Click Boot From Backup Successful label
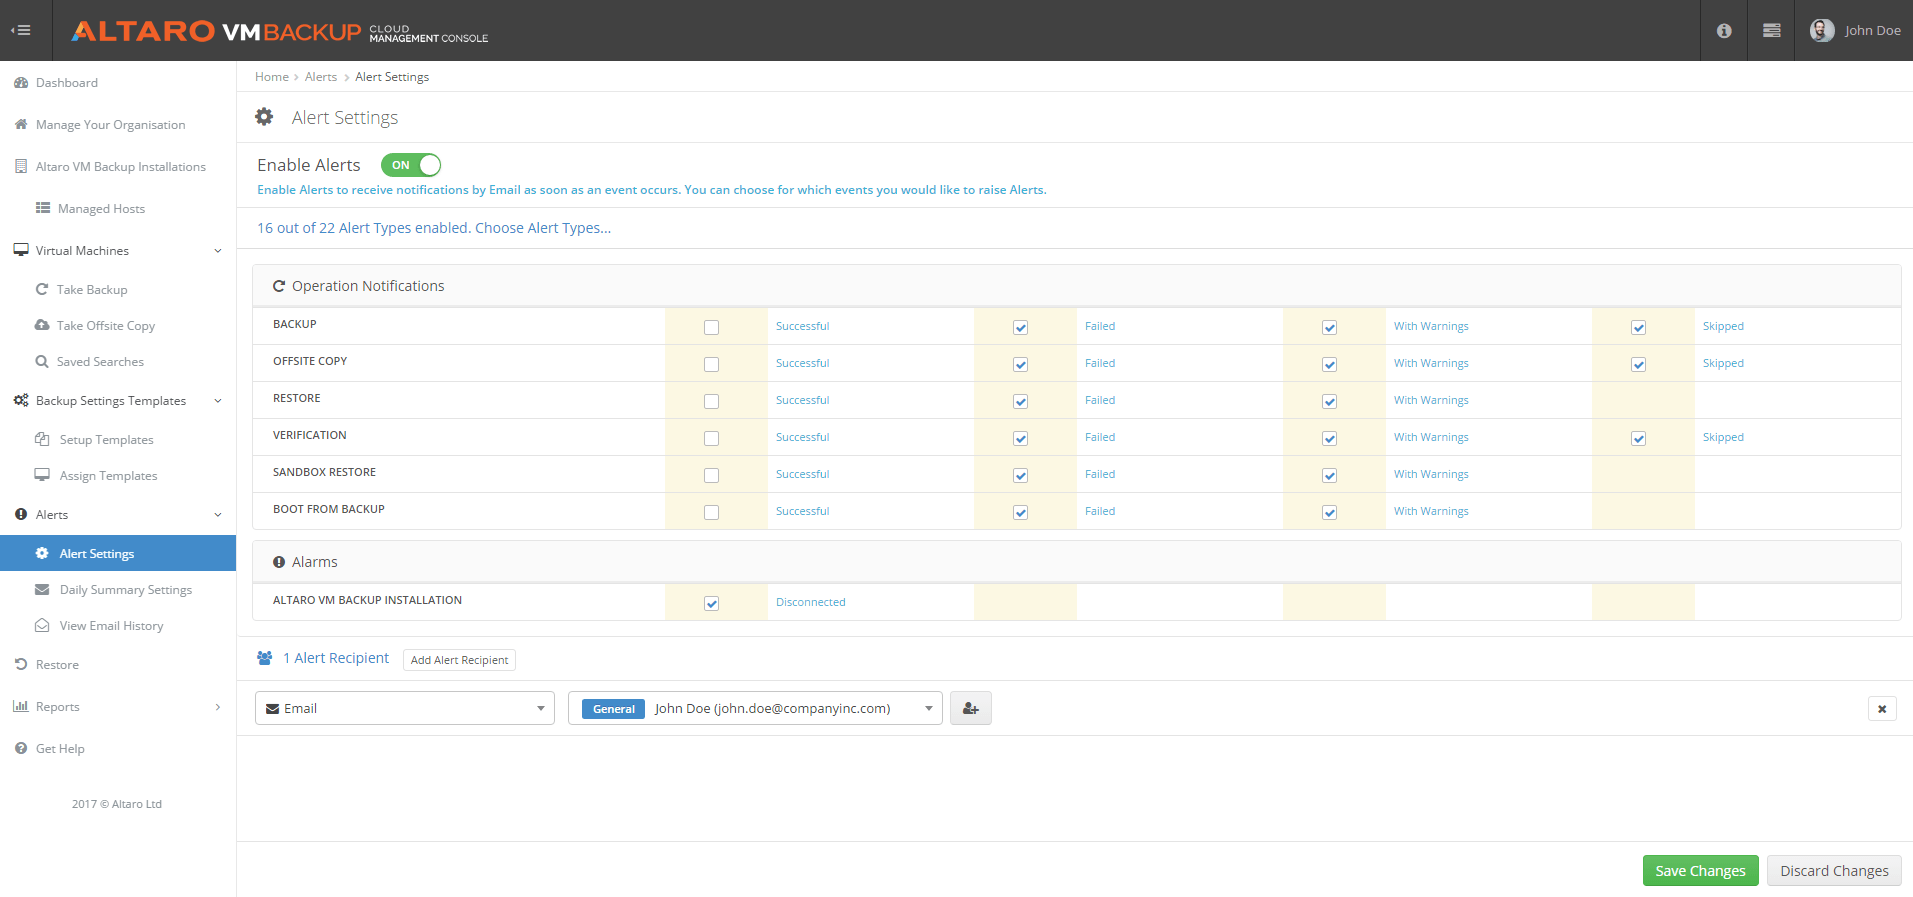Image resolution: width=1913 pixels, height=897 pixels. pos(803,511)
